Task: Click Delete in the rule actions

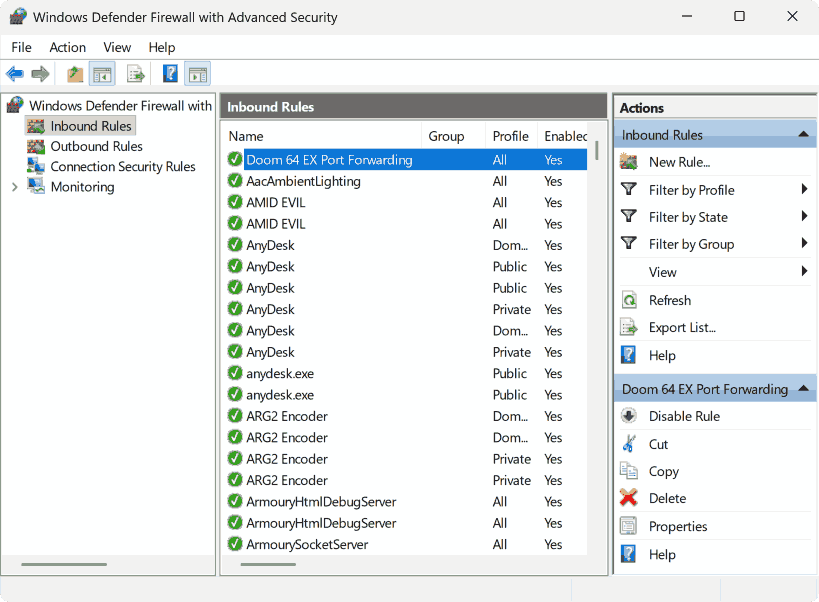Action: 666,497
